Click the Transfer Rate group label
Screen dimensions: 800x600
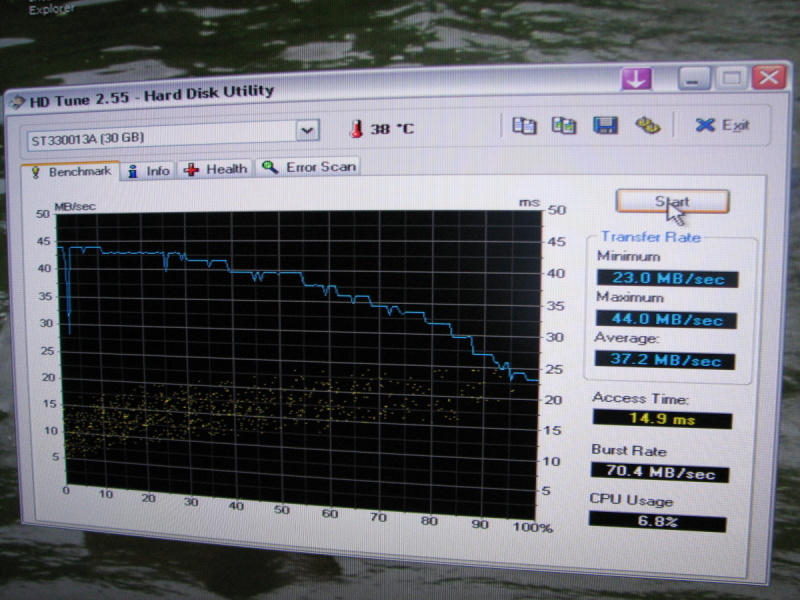click(651, 237)
